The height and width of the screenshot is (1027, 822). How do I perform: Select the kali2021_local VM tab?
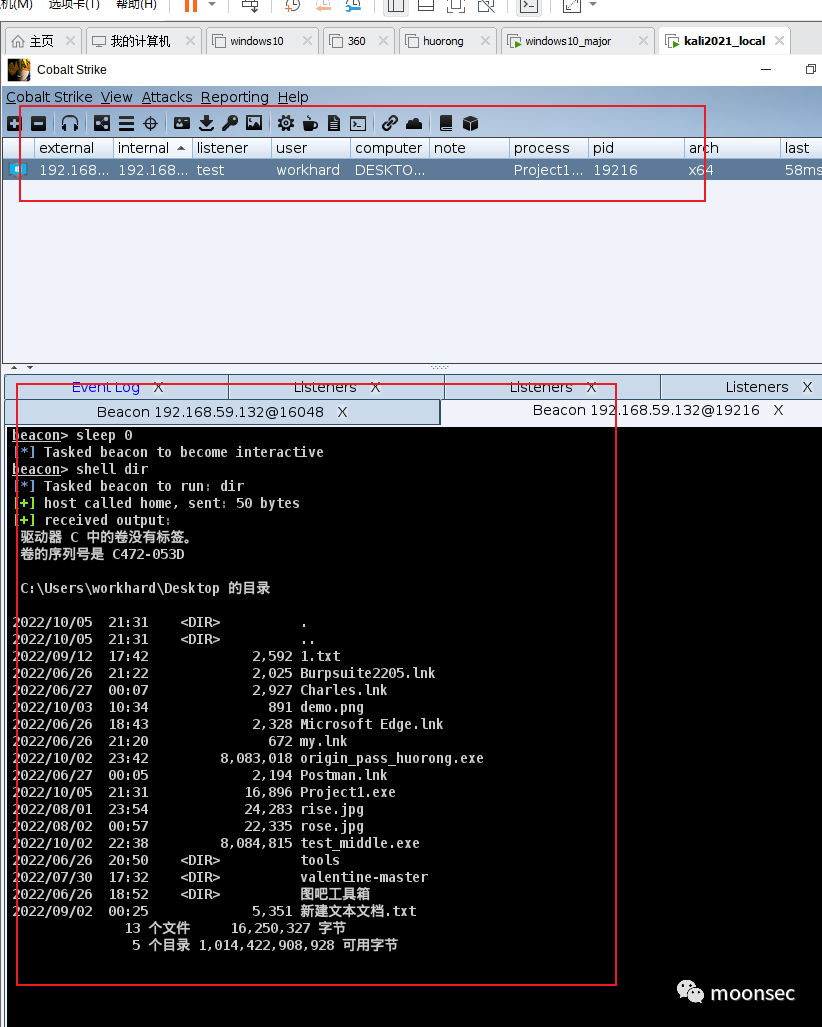(x=724, y=41)
